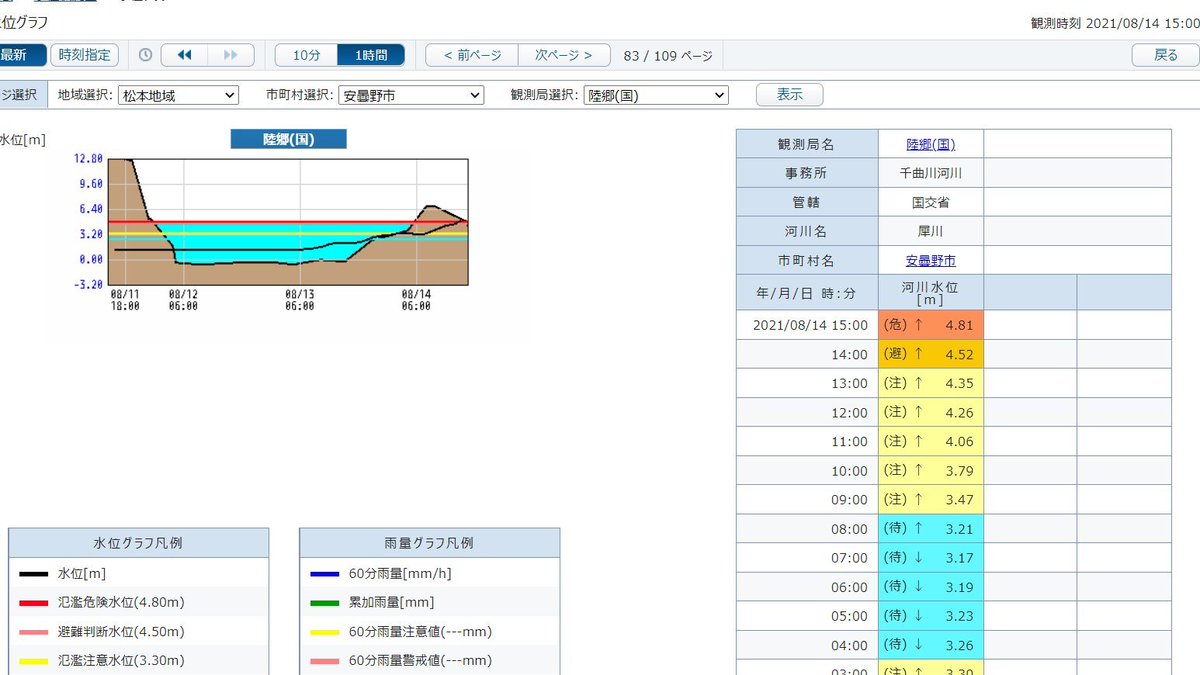Click the 3.79 water level cell
The width and height of the screenshot is (1200, 675).
[930, 470]
